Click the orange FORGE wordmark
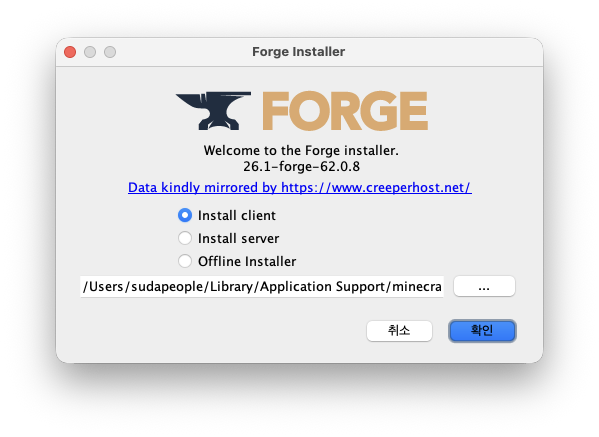599x437 pixels. click(x=345, y=111)
